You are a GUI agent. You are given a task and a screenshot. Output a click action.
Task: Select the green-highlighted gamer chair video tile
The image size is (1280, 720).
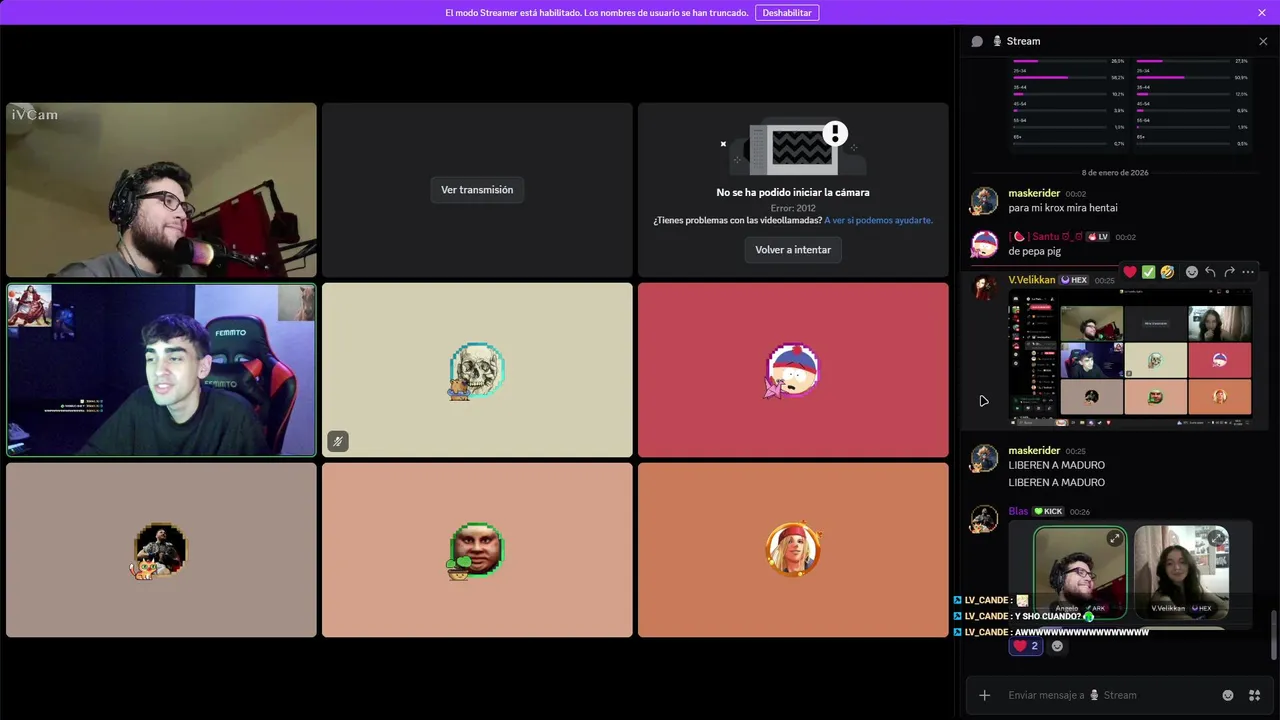click(x=161, y=370)
